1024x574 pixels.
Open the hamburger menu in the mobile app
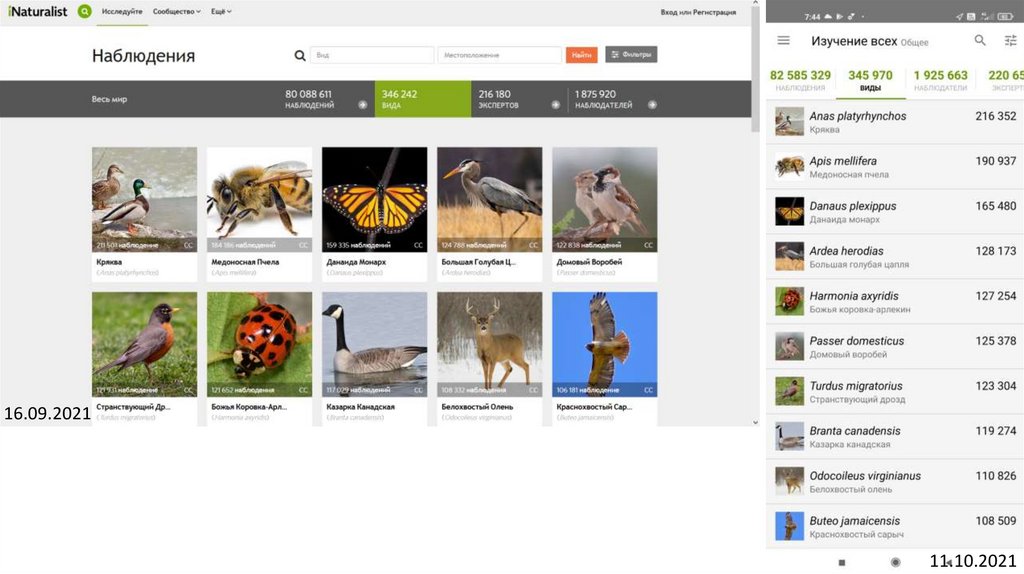point(784,40)
